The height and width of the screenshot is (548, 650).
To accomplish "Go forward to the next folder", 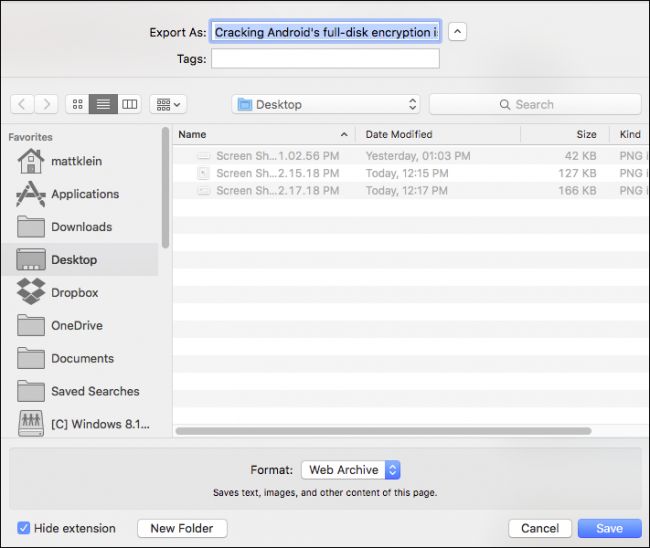I will click(46, 104).
